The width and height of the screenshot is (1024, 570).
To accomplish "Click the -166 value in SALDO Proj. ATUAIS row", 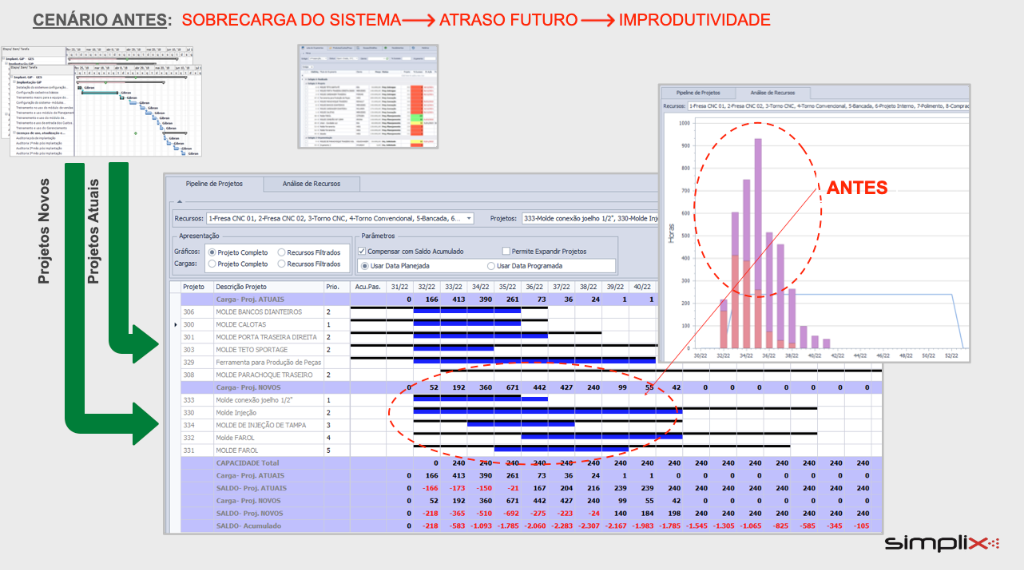I will pos(430,488).
